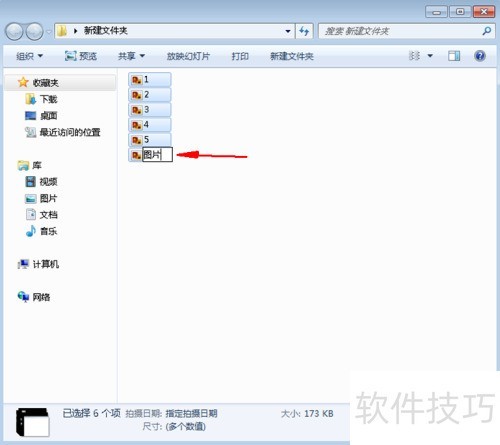Click the image icon of file 5
This screenshot has height=445, width=500.
(136, 140)
